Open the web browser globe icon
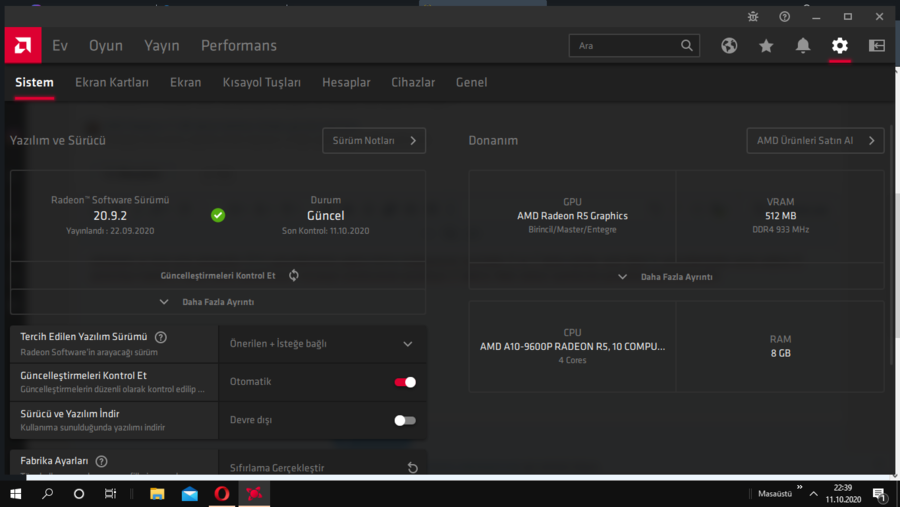Image resolution: width=900 pixels, height=507 pixels. pos(729,45)
